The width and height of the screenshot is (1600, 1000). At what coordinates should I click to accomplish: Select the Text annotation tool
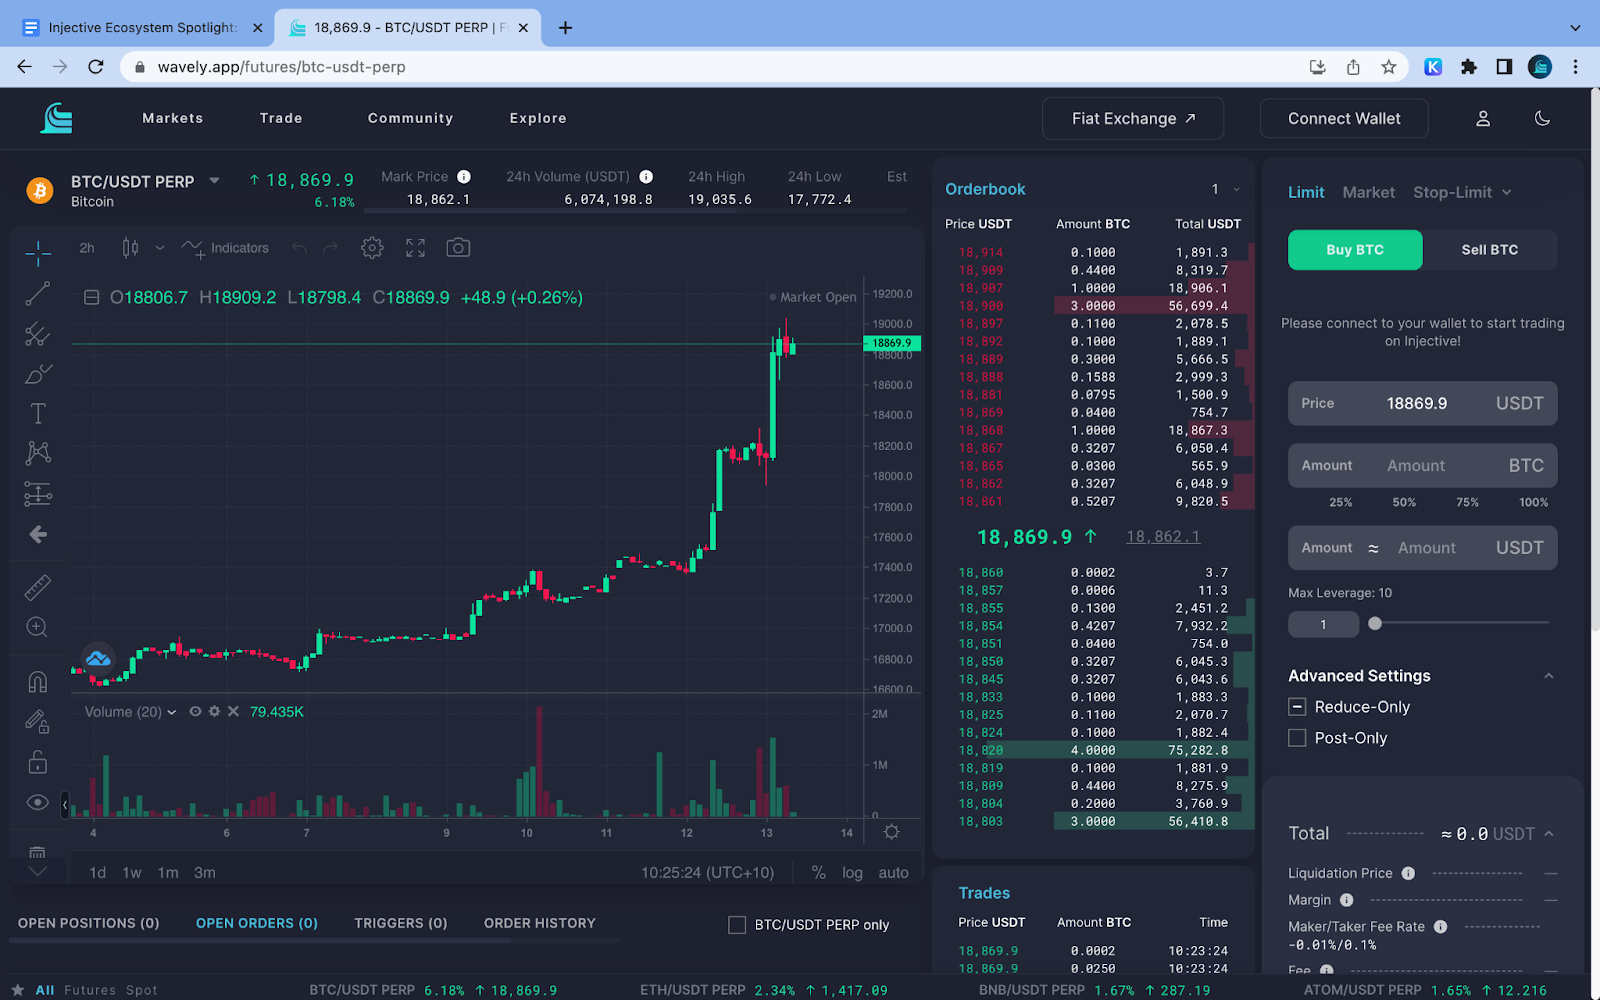38,414
